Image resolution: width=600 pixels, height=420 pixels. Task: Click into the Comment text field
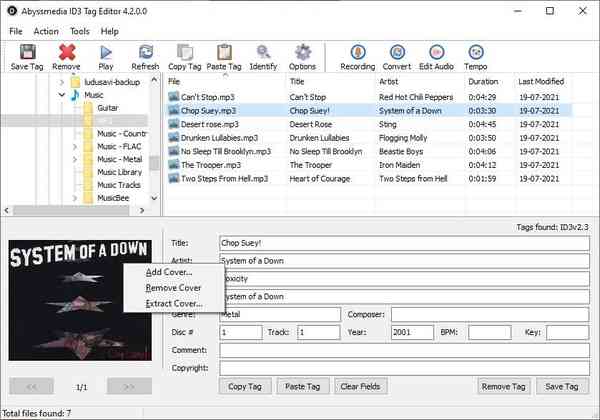point(403,350)
